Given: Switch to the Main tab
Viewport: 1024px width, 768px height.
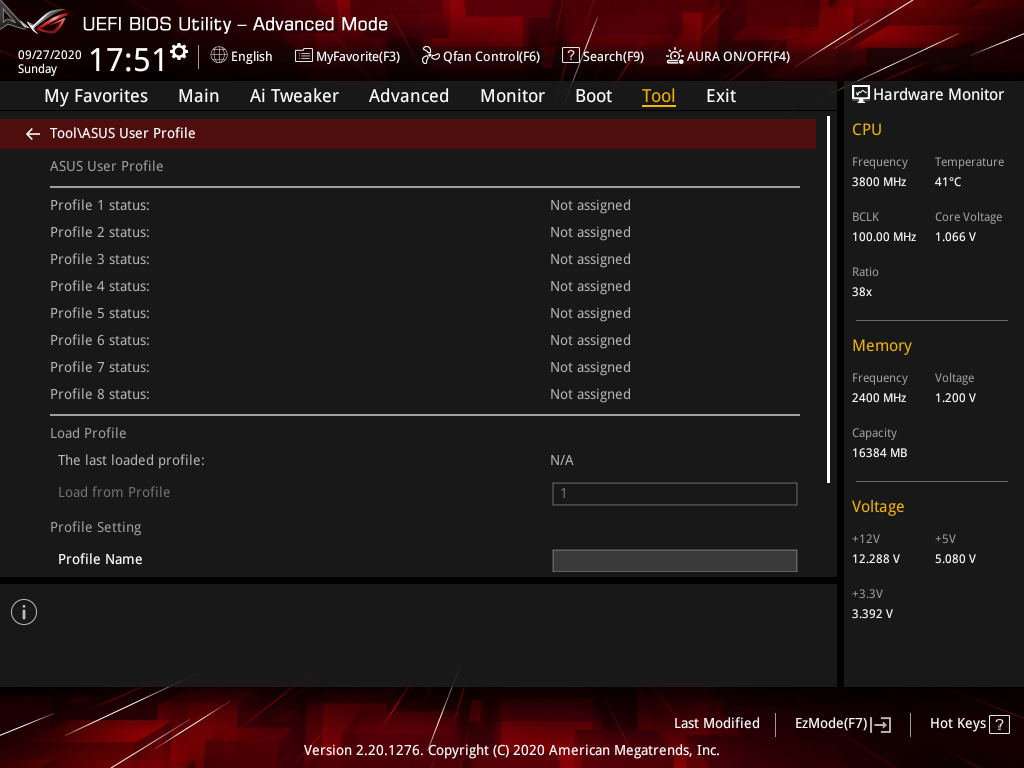Looking at the screenshot, I should tap(199, 96).
